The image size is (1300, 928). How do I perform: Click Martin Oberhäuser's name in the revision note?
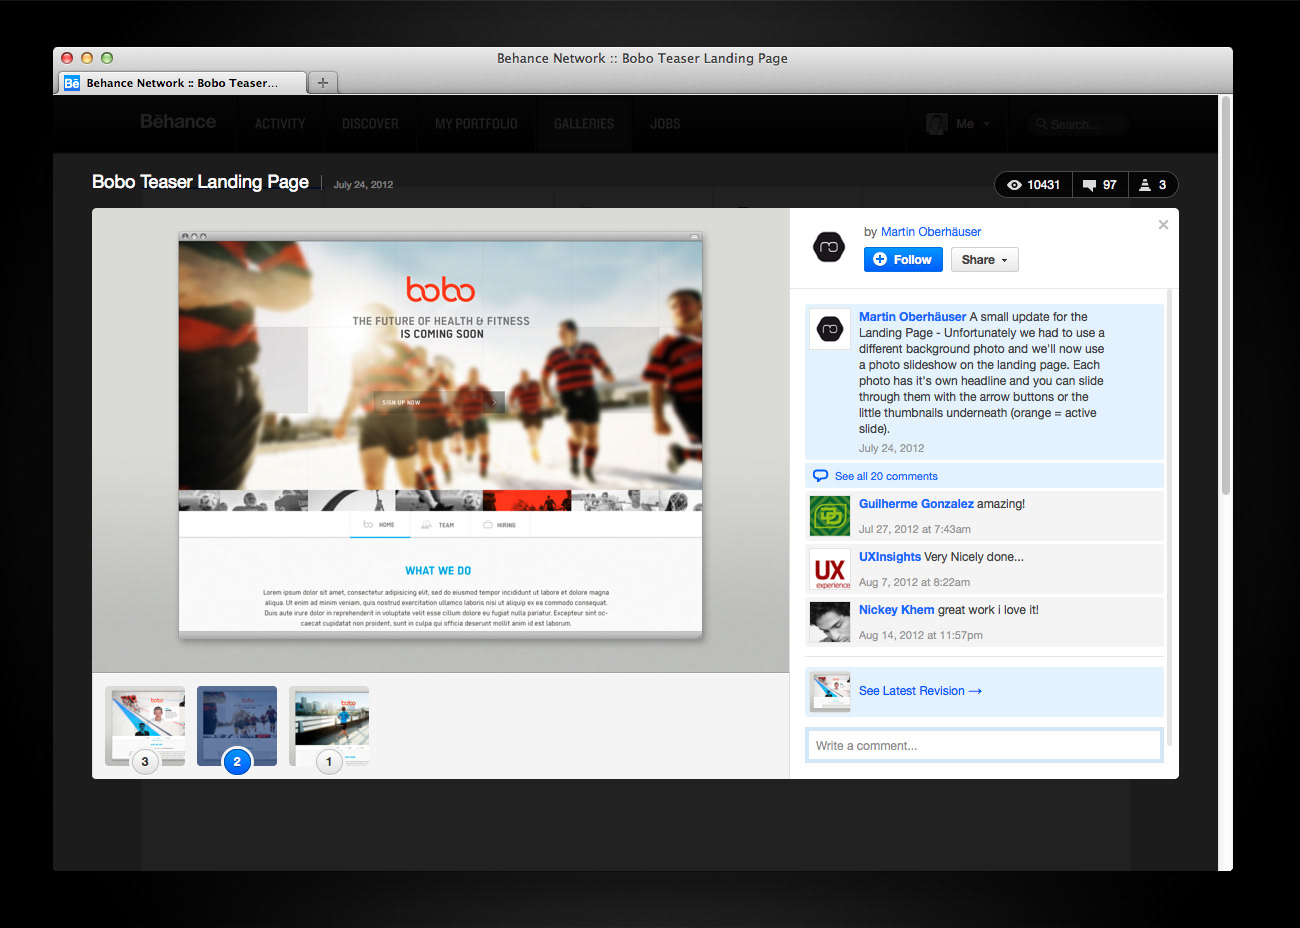[912, 317]
